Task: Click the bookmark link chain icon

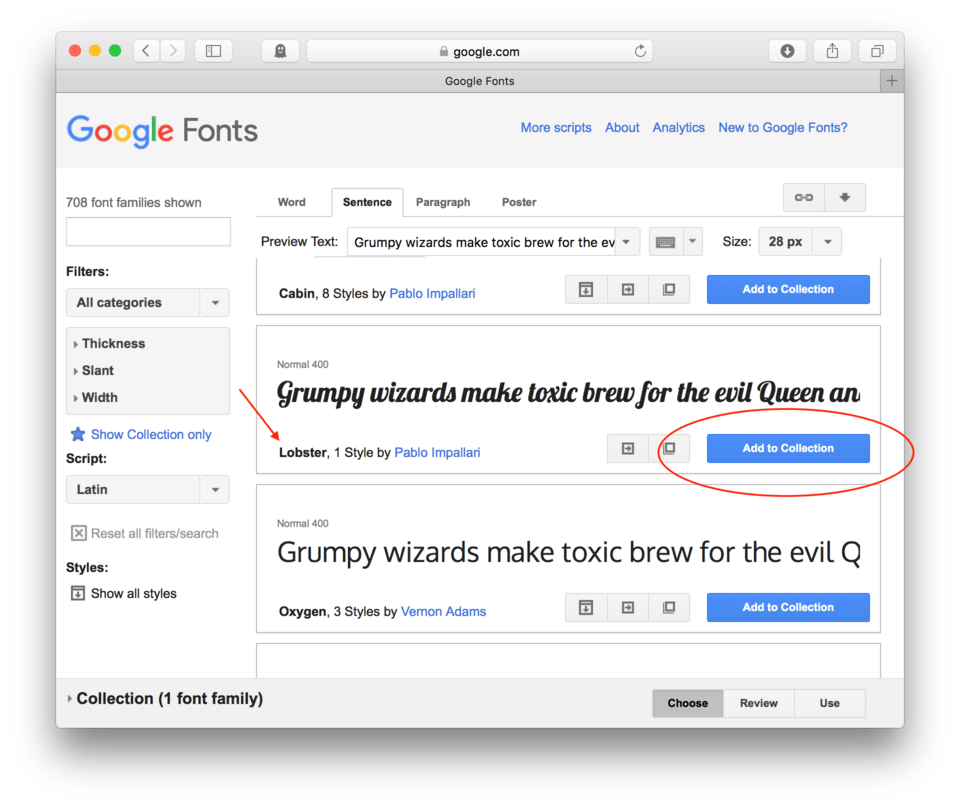Action: (x=804, y=197)
